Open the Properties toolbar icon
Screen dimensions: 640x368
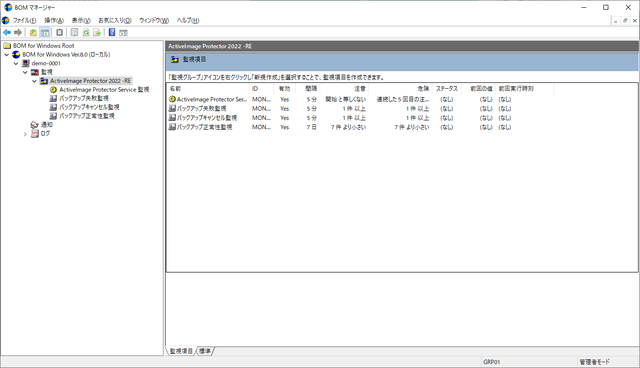click(74, 32)
